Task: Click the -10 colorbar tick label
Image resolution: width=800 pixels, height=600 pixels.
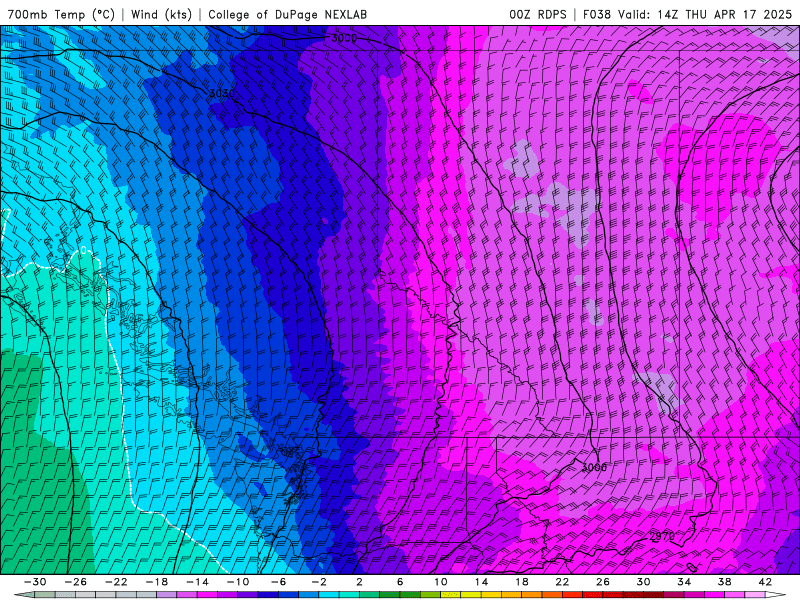Action: [238, 582]
